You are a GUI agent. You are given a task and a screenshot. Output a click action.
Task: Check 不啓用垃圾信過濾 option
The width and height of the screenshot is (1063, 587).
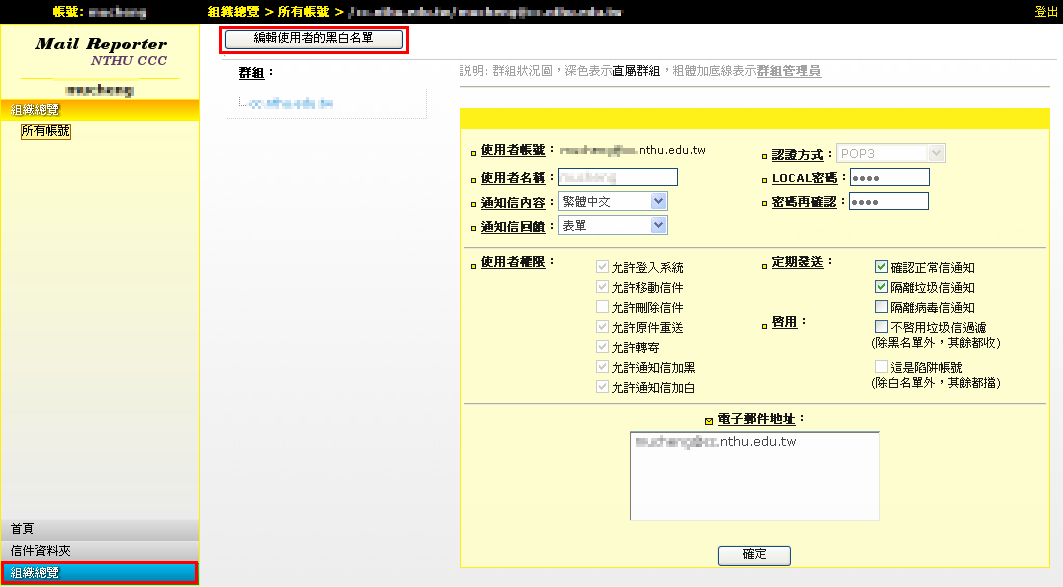point(881,326)
